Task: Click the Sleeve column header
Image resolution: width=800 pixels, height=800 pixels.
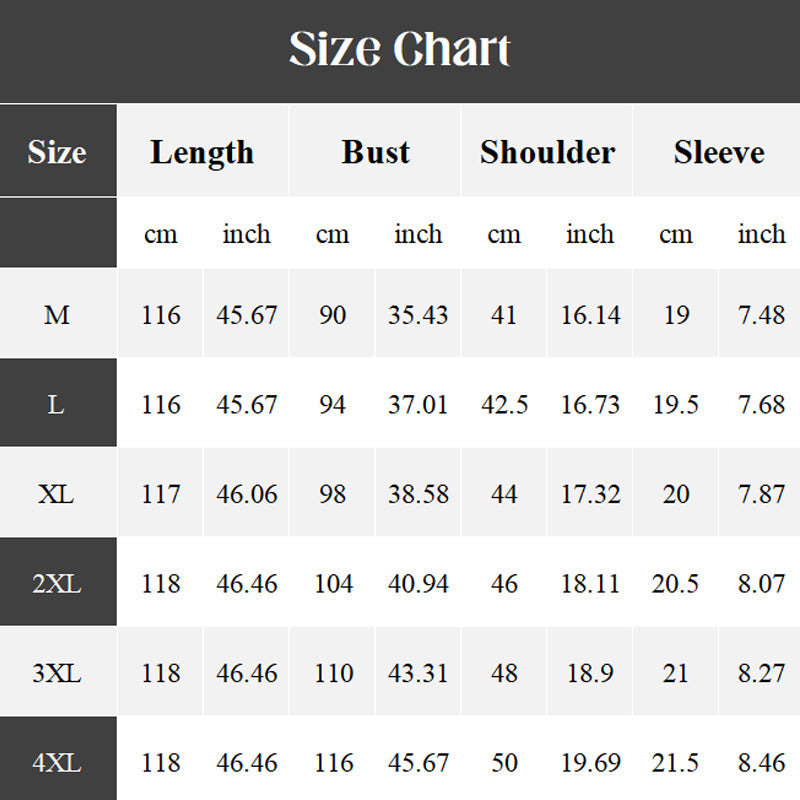Action: pos(718,152)
